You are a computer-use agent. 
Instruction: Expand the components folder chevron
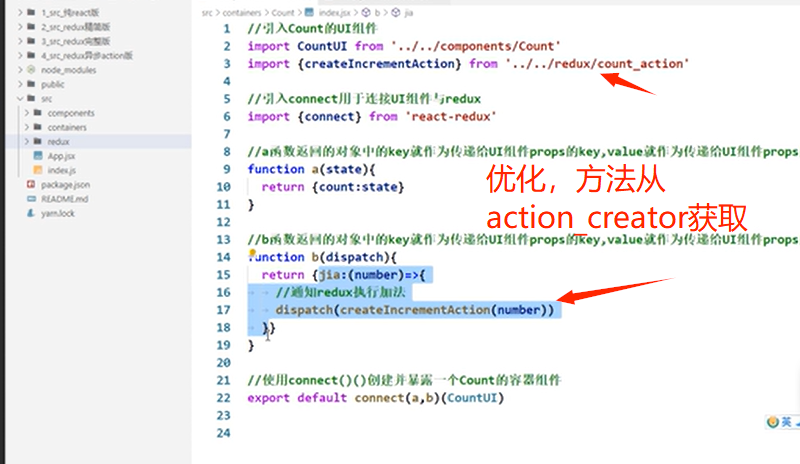[x=27, y=112]
